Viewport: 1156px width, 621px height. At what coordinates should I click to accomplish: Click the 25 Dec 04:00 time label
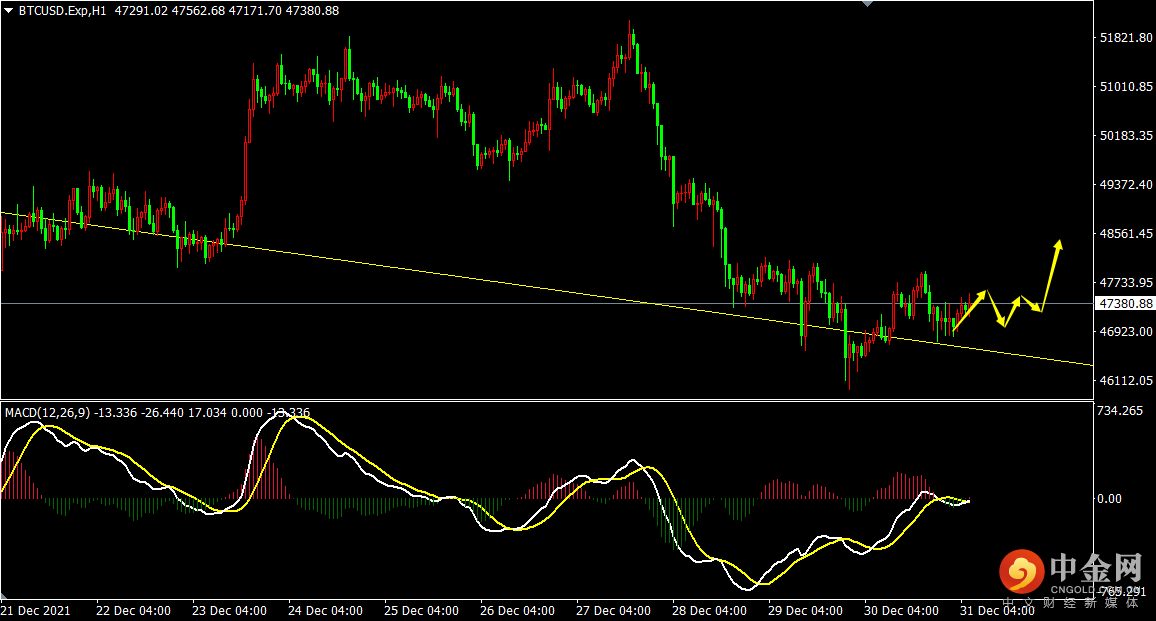(421, 611)
